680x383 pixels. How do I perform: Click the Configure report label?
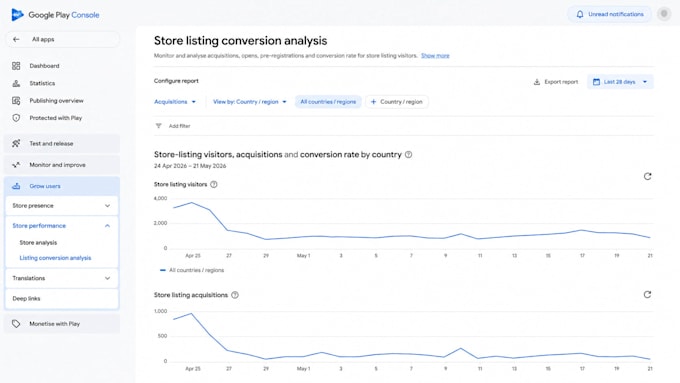(176, 81)
